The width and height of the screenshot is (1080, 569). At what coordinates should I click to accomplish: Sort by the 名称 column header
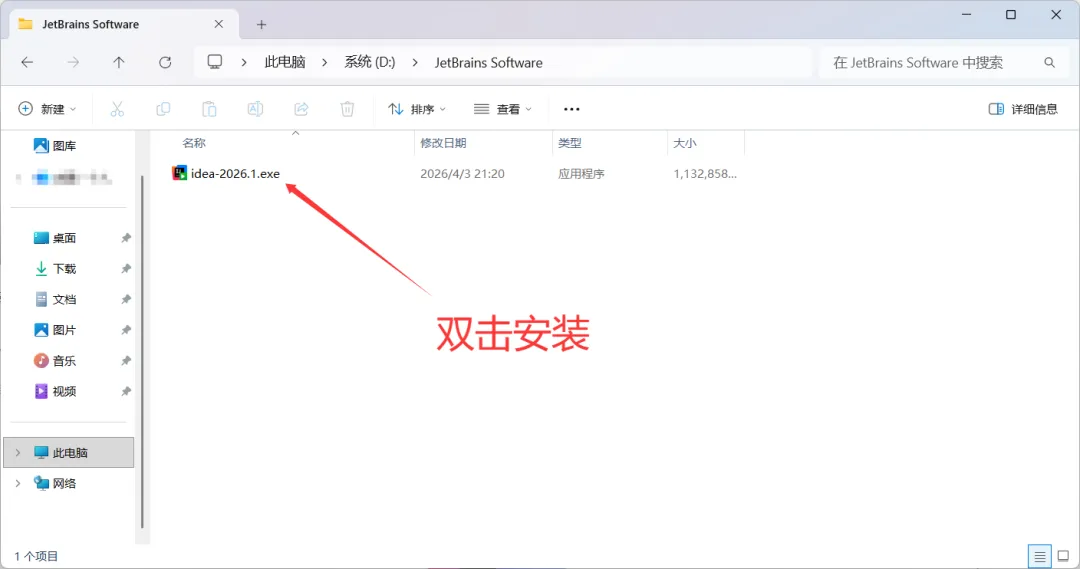point(194,143)
